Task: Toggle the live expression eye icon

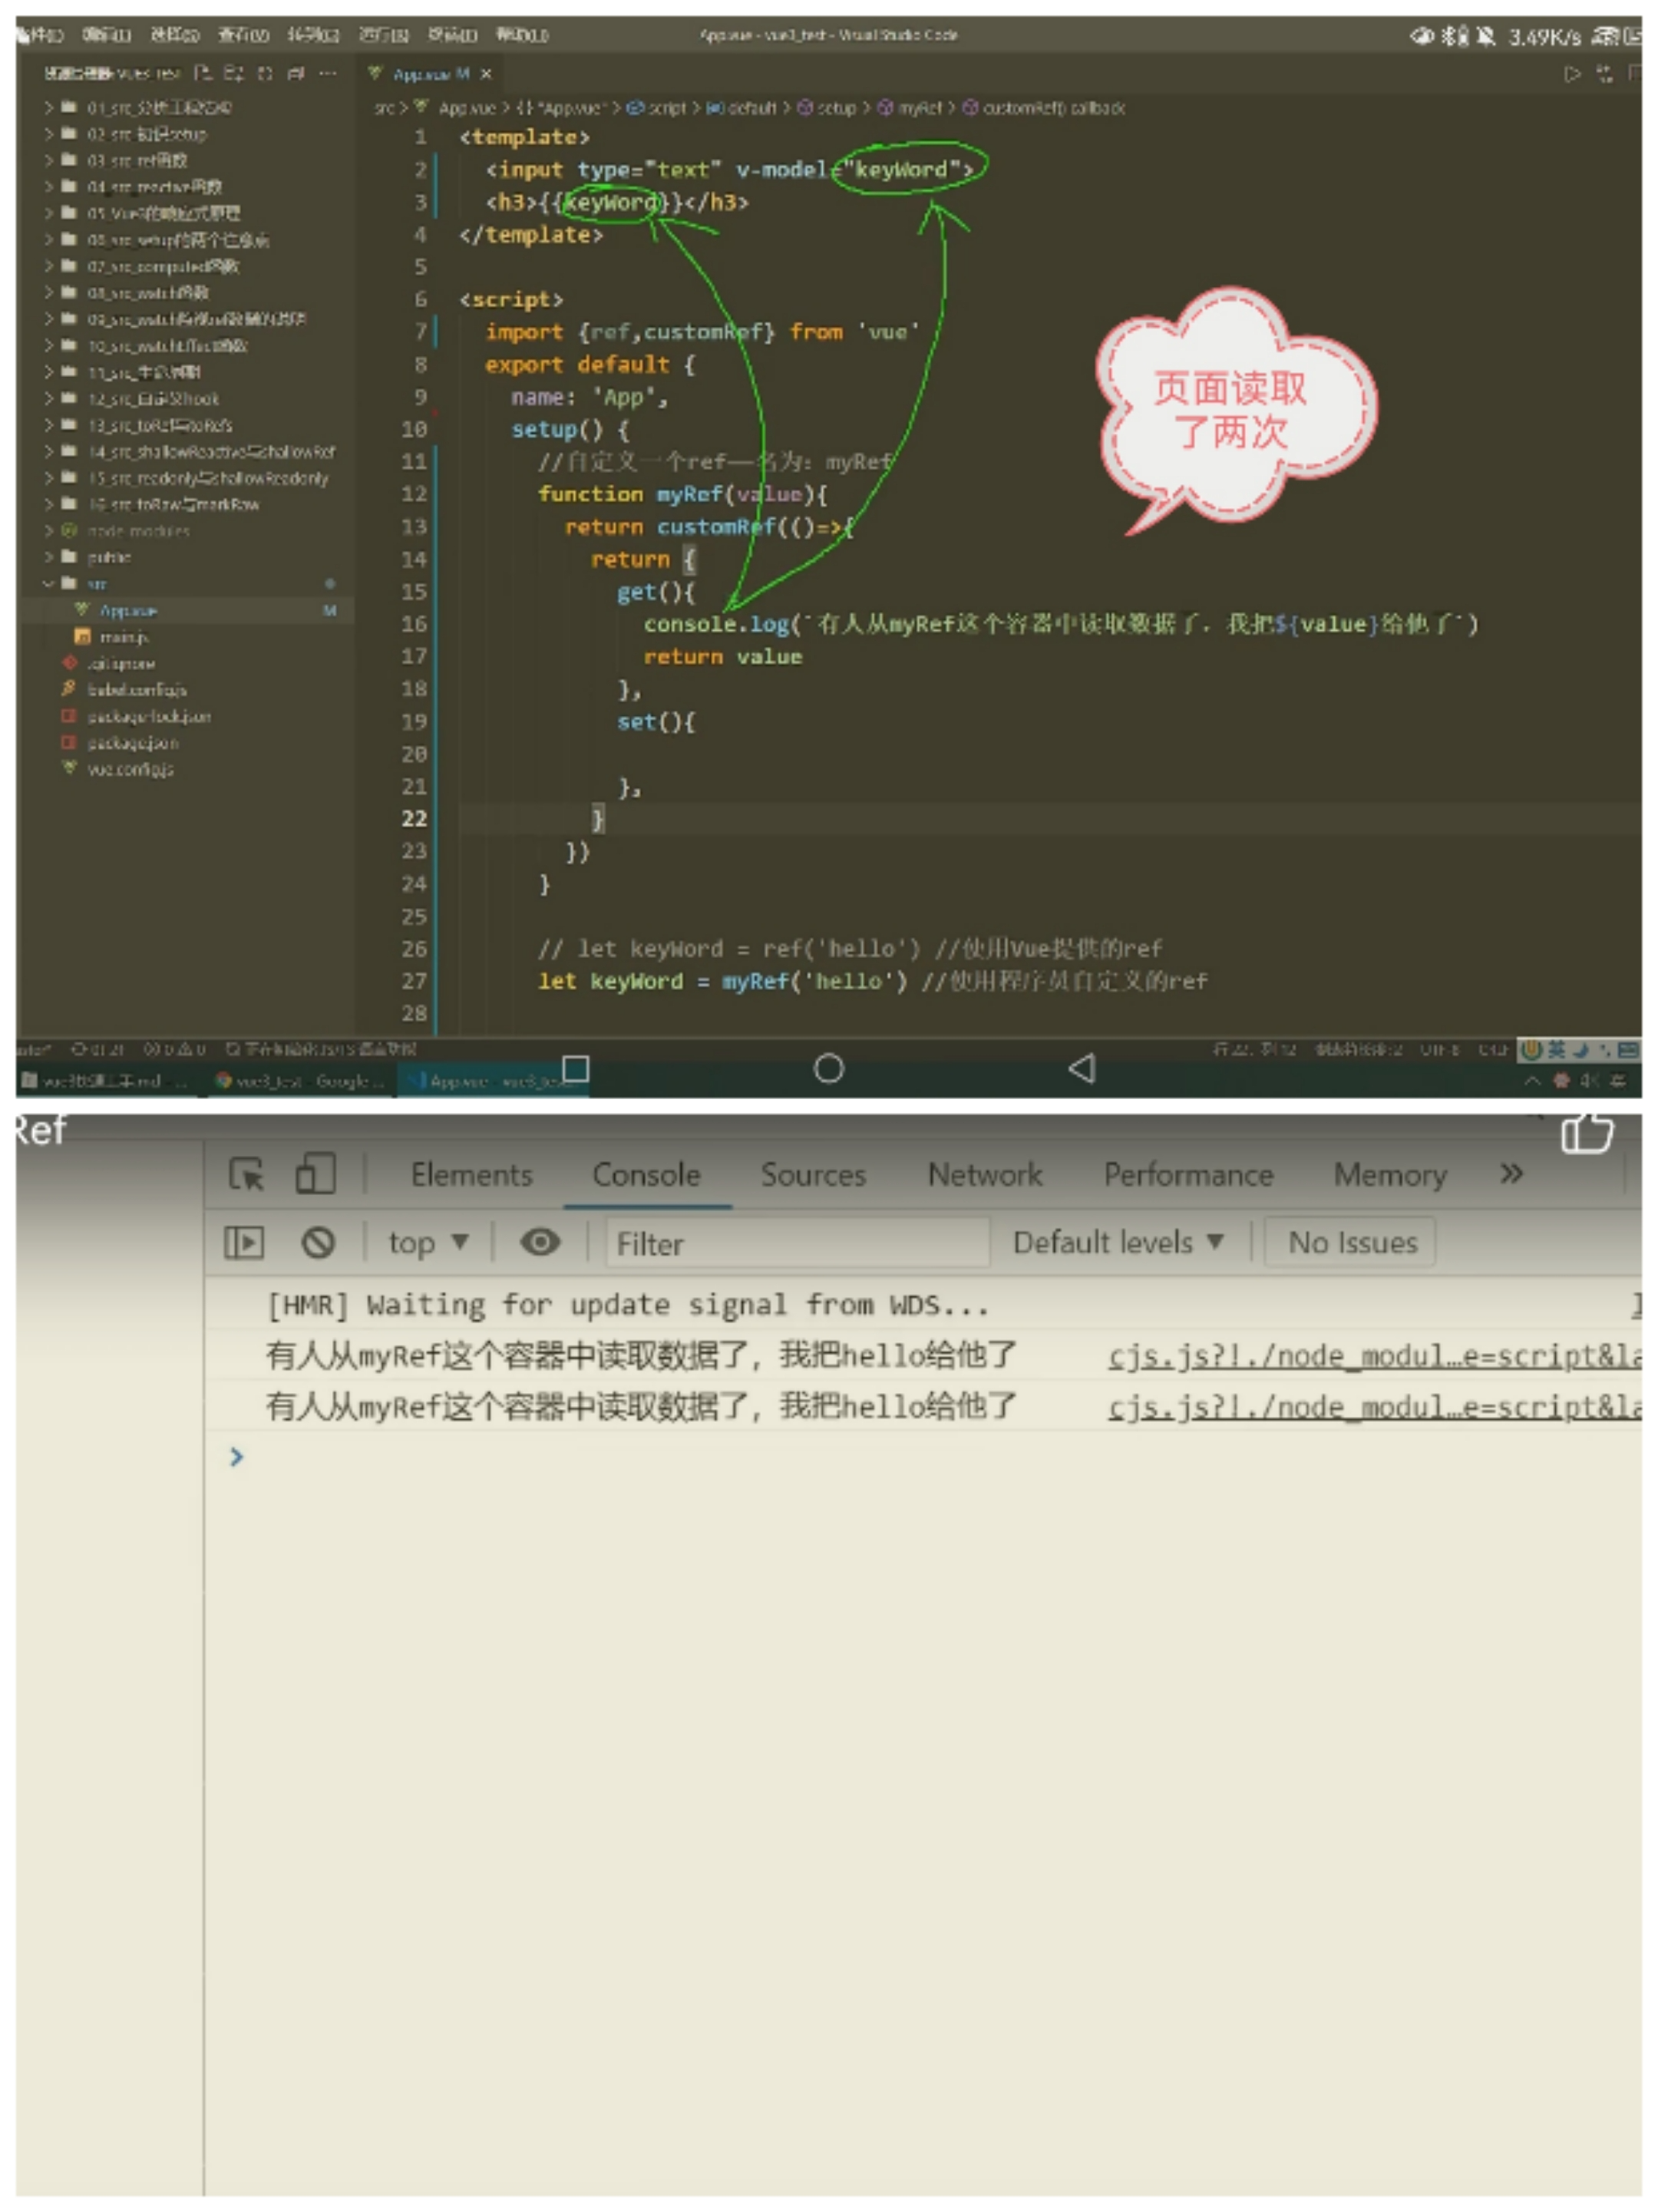Action: tap(540, 1242)
